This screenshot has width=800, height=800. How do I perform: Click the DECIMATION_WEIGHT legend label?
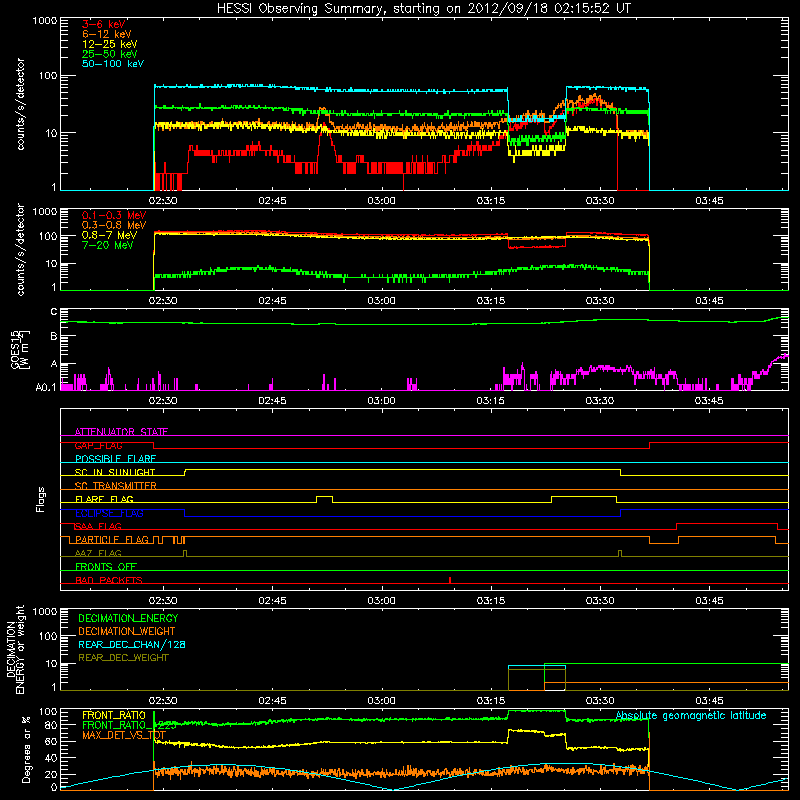coord(127,631)
